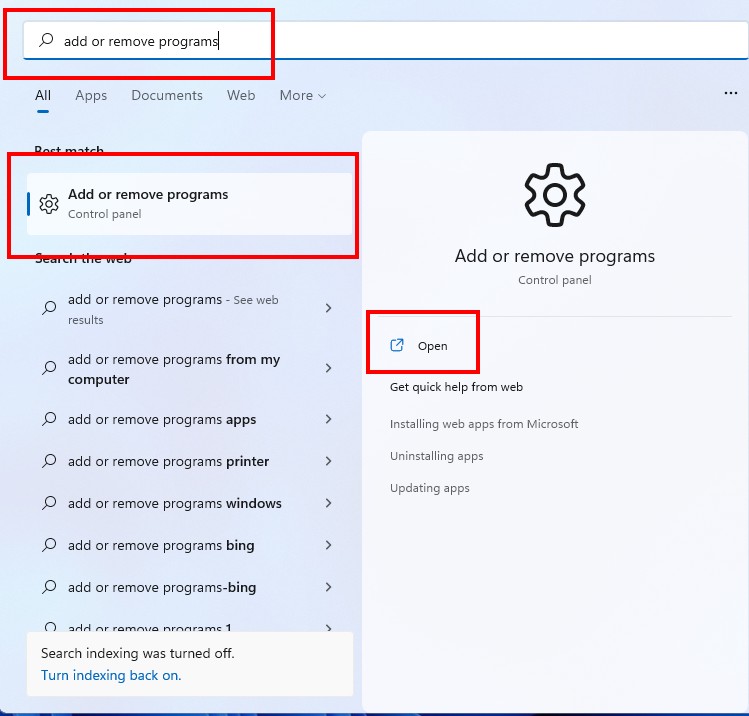The image size is (749, 716).
Task: Click the search box magnifier icon
Action: point(46,40)
